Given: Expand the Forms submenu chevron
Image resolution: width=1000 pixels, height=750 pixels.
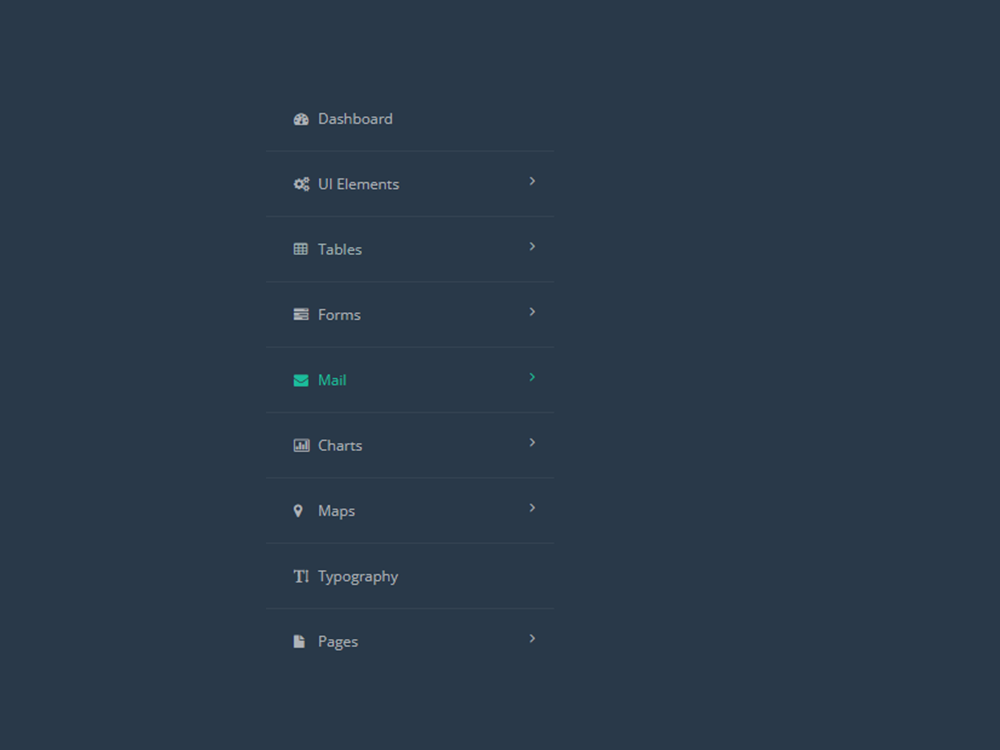Looking at the screenshot, I should pyautogui.click(x=532, y=312).
